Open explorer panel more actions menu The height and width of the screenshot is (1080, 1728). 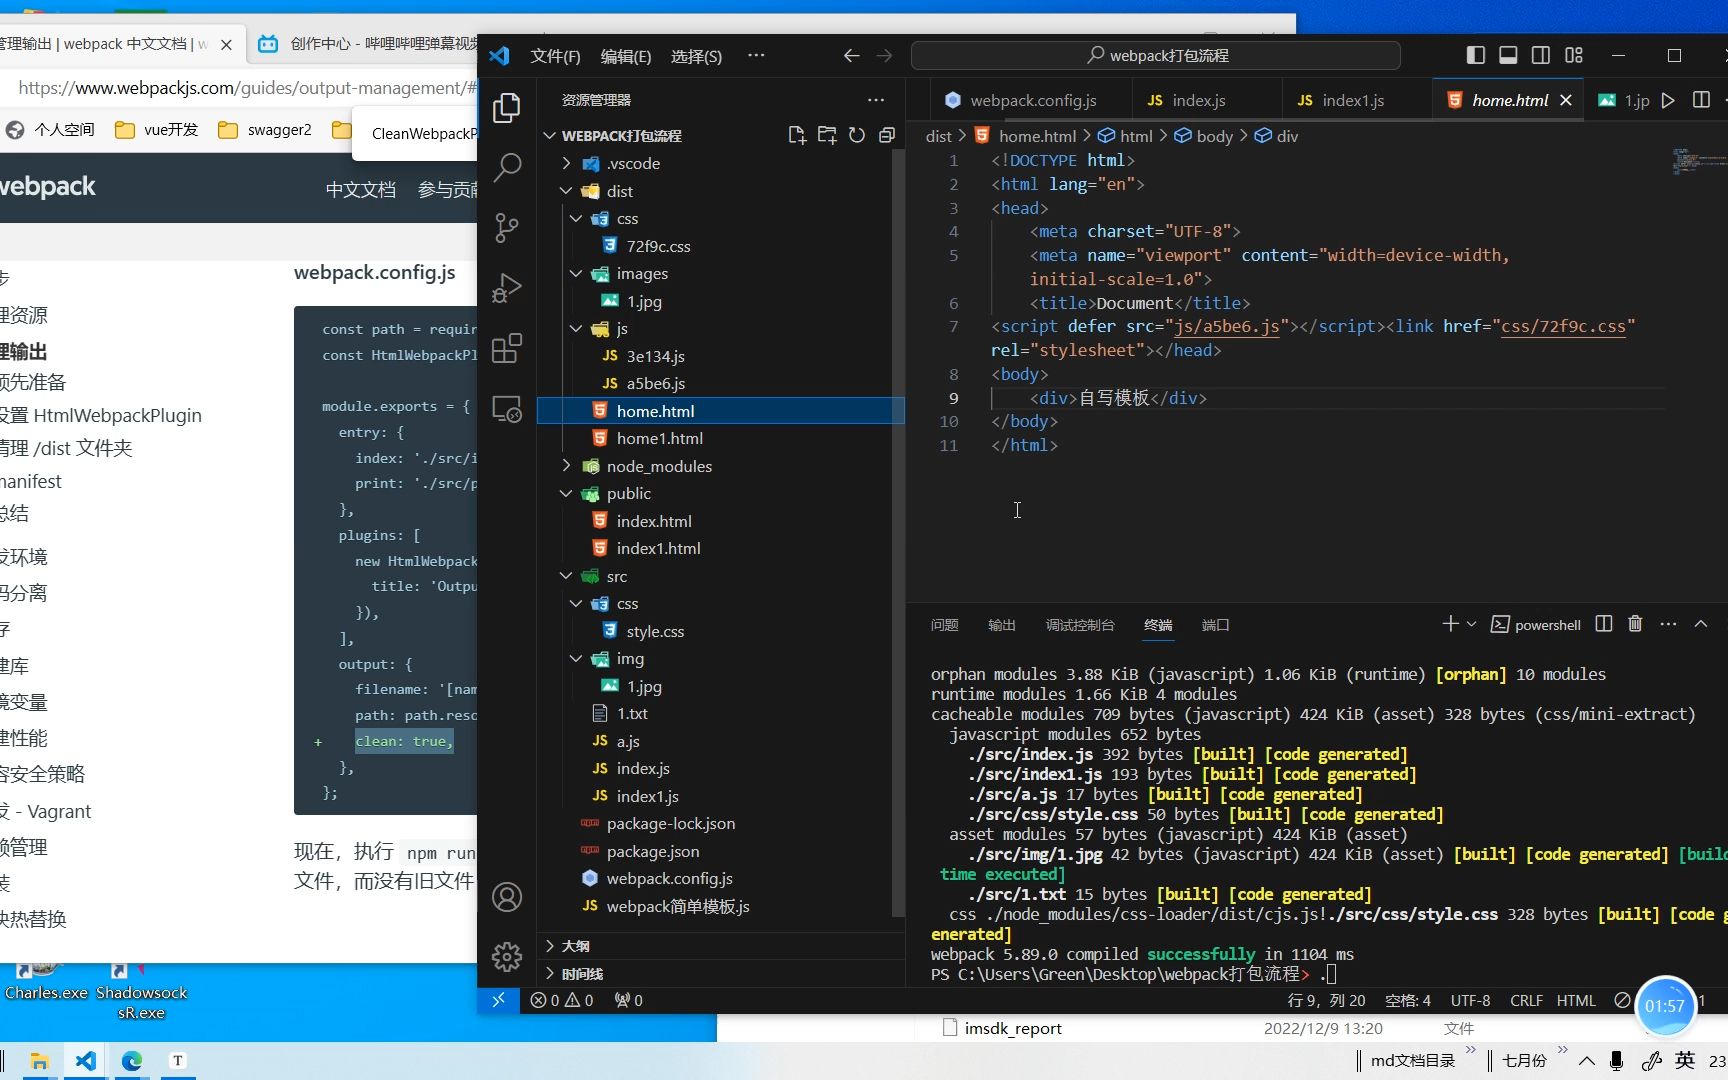pos(876,100)
